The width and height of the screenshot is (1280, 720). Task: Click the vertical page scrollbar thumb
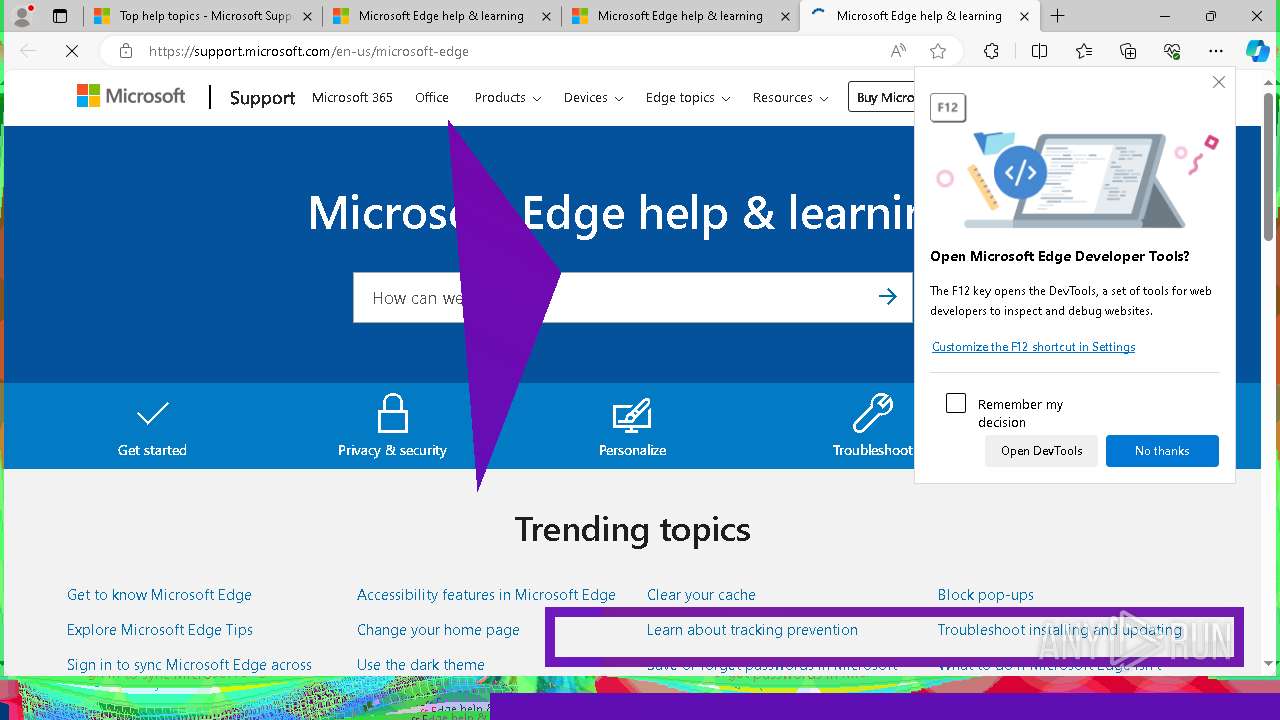1268,166
